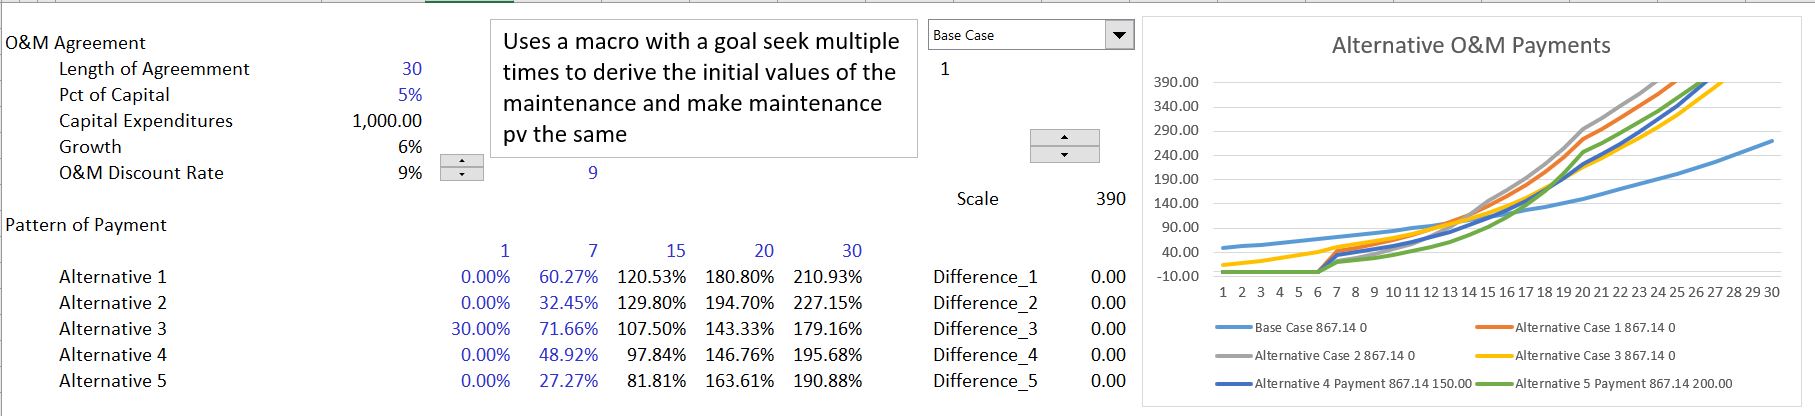The width and height of the screenshot is (1815, 416).
Task: Select the Scale value cell 390
Action: (x=1110, y=199)
